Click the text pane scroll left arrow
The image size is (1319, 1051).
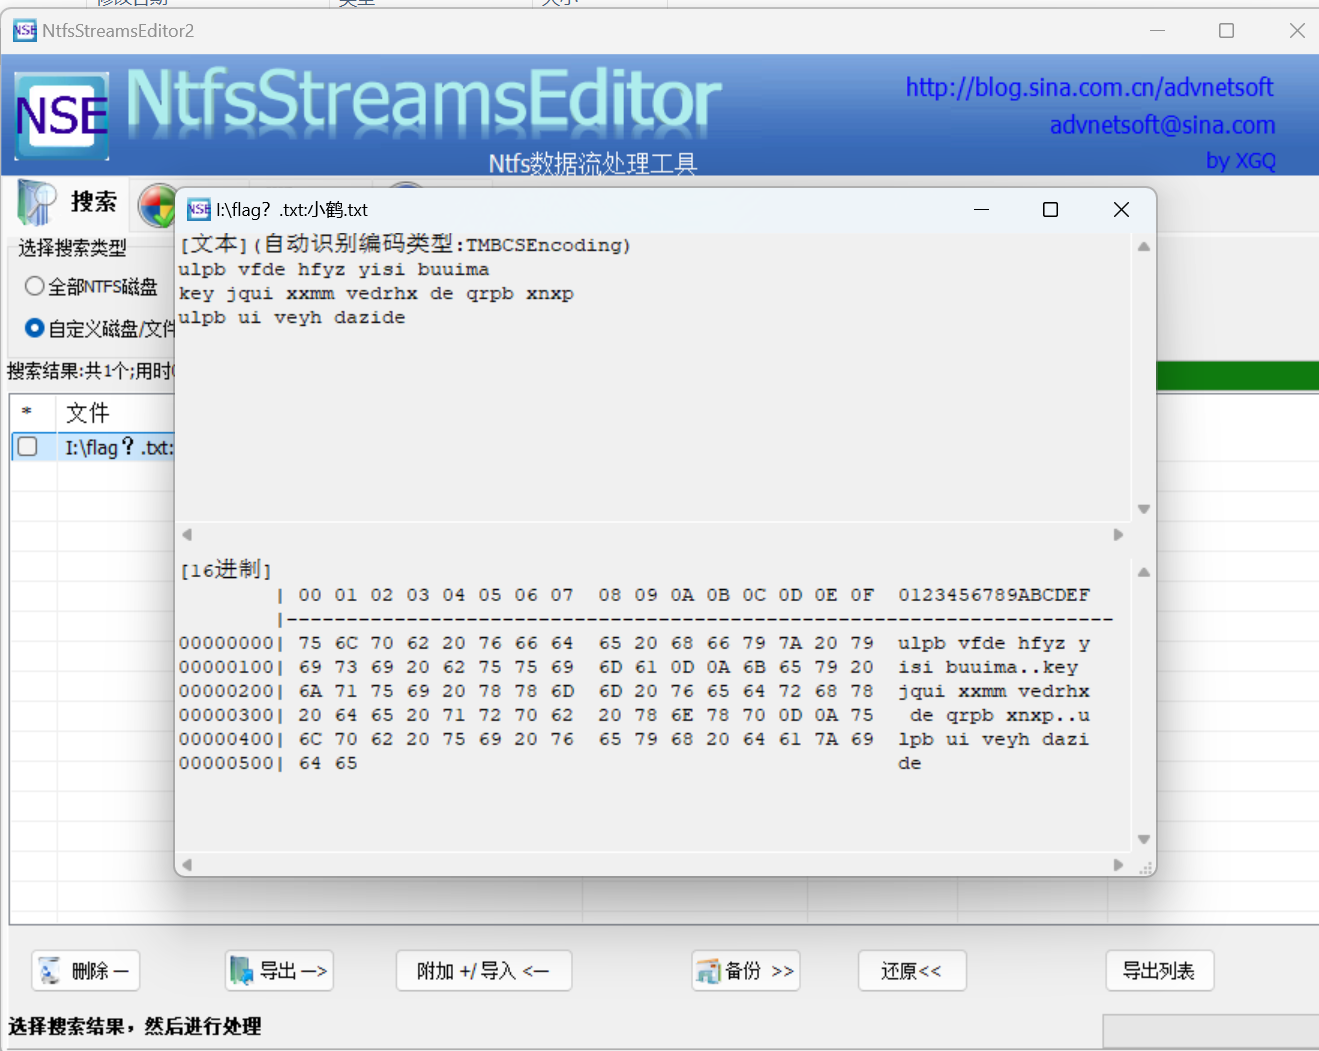pos(187,534)
